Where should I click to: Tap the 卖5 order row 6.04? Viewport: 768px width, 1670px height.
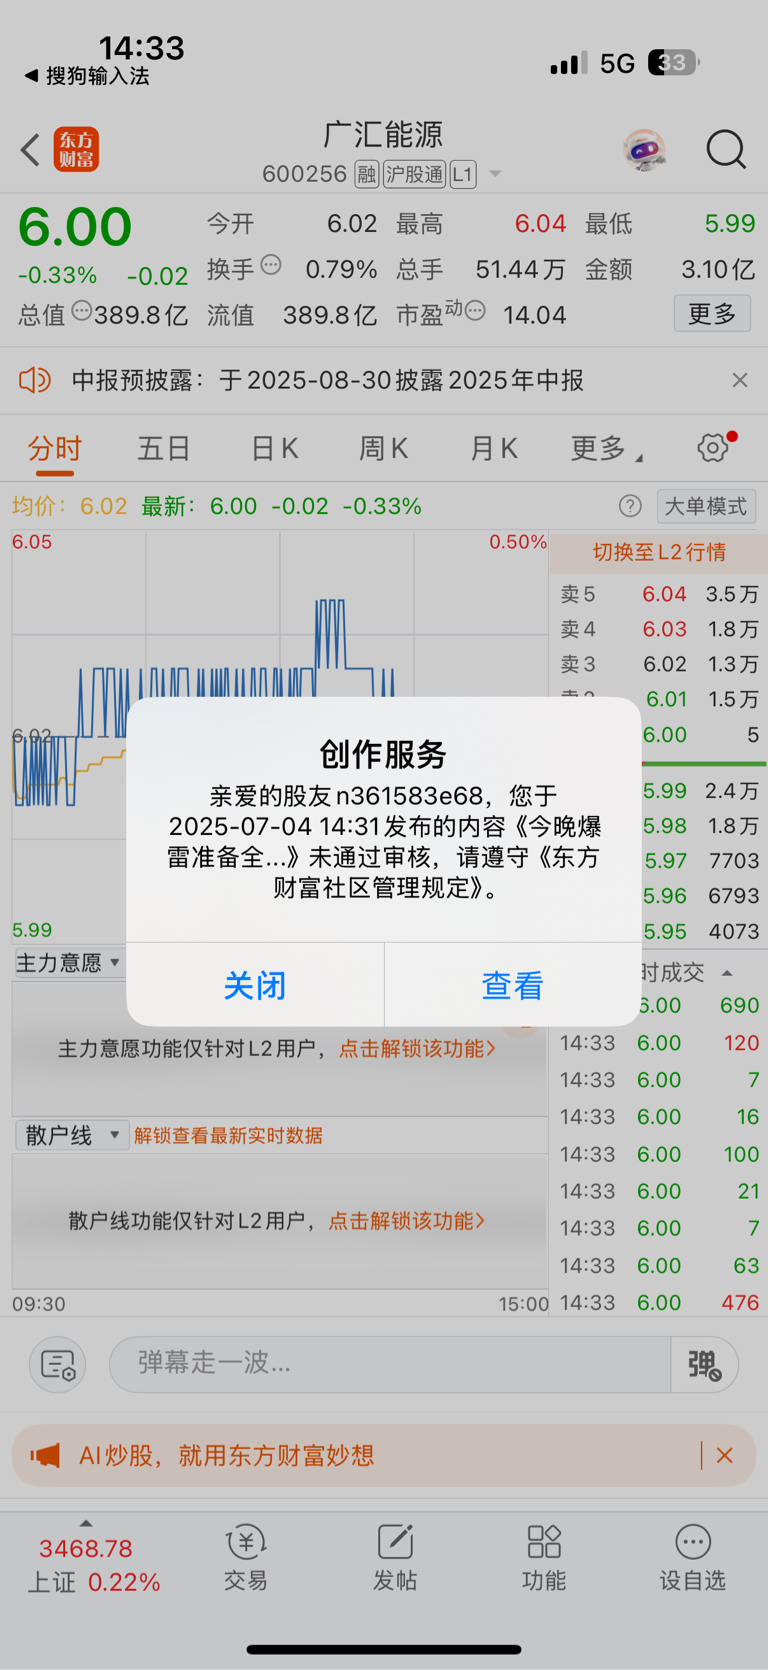(x=659, y=594)
